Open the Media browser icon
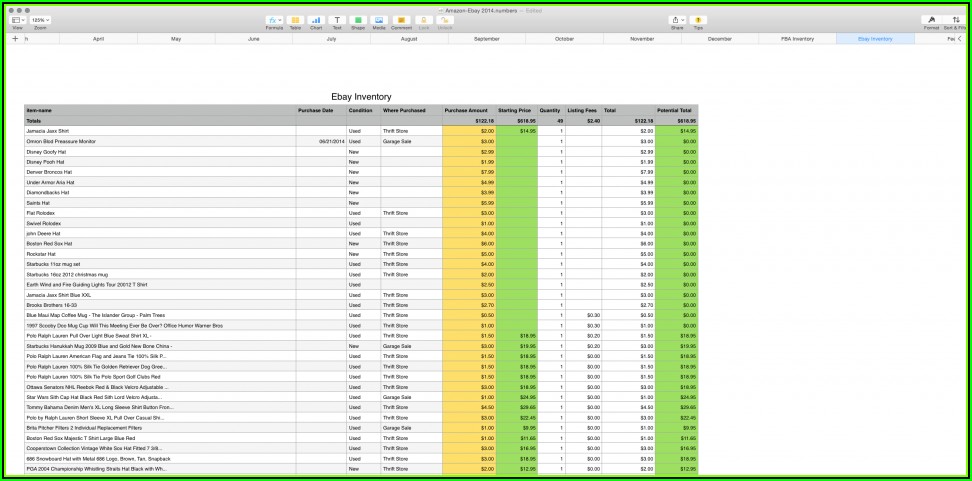Viewport: 972px width, 481px height. coord(379,20)
